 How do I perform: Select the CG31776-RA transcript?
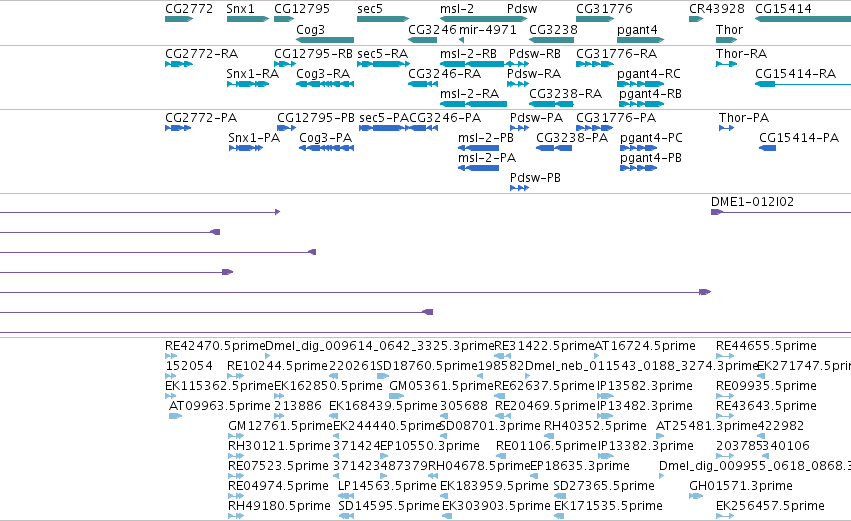pyautogui.click(x=595, y=64)
